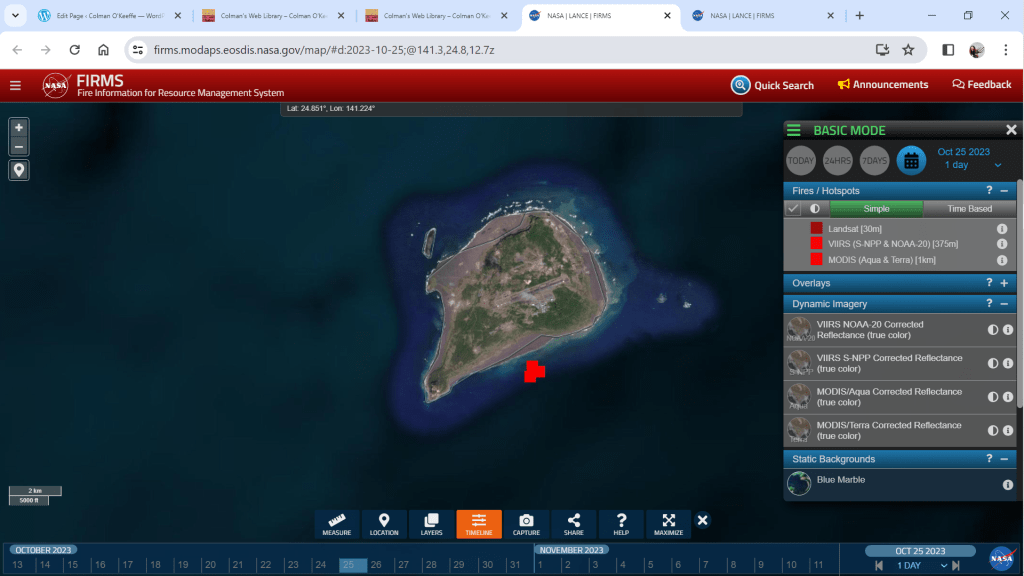
Task: Collapse the Dynamic Imagery section
Action: (x=1003, y=303)
